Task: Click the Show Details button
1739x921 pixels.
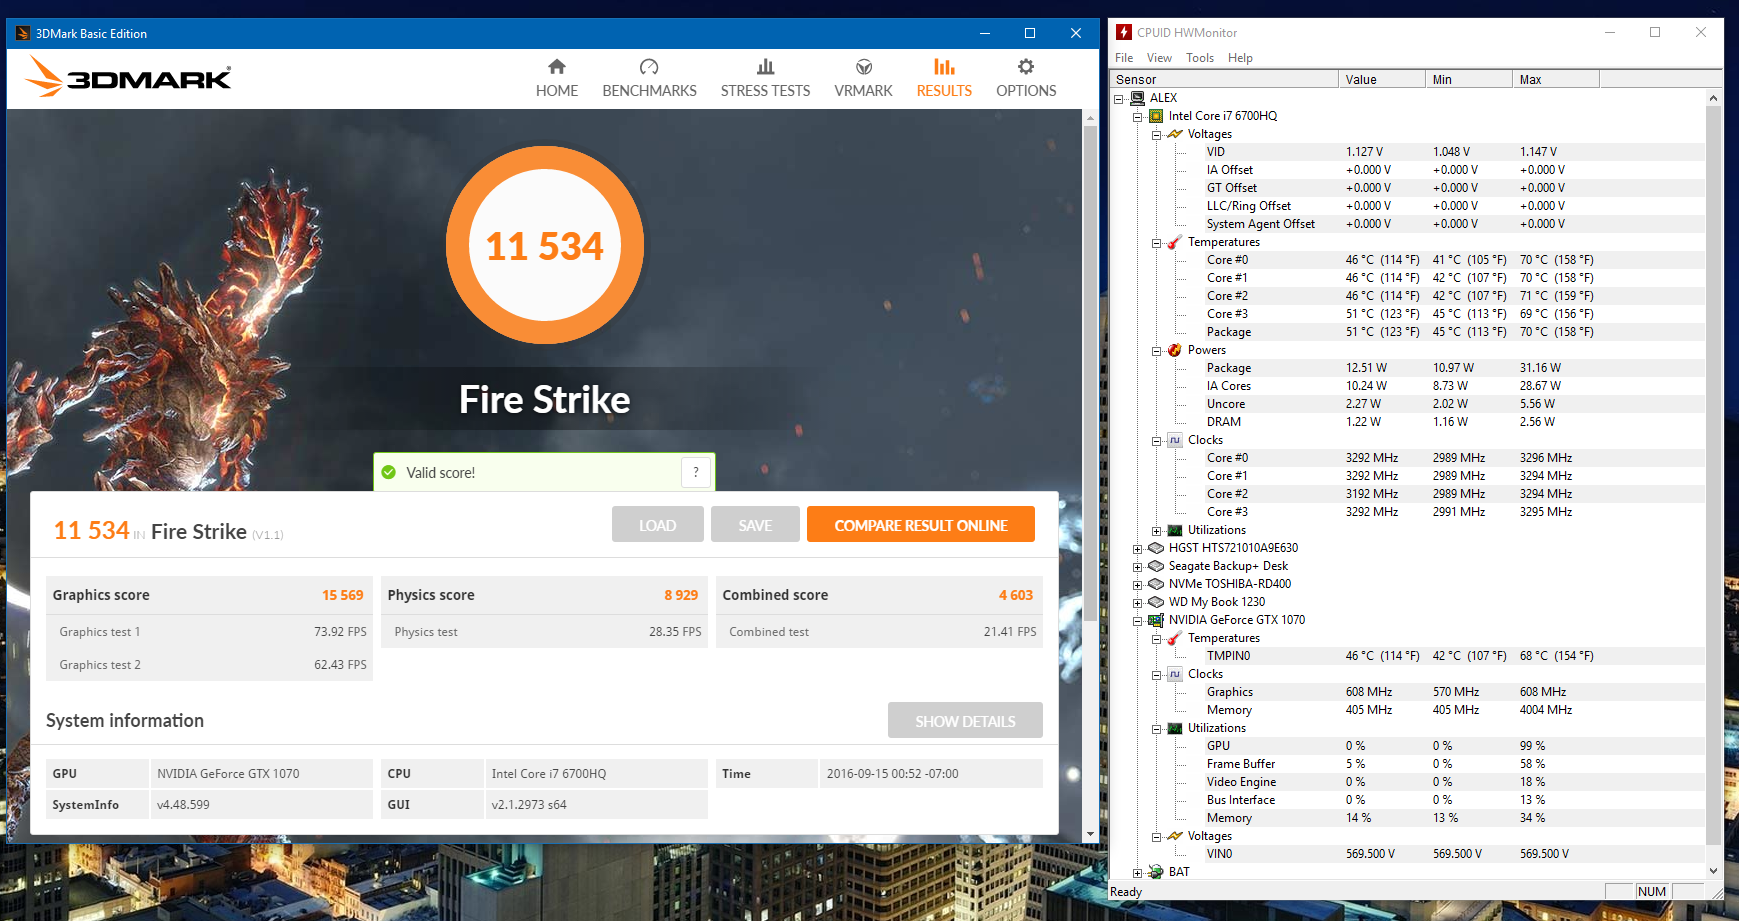Action: tap(964, 721)
